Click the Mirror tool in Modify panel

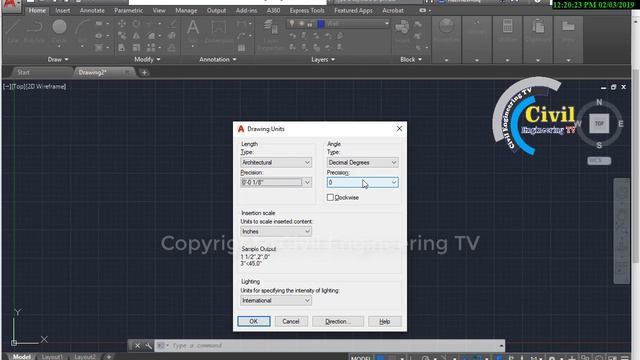coord(136,36)
